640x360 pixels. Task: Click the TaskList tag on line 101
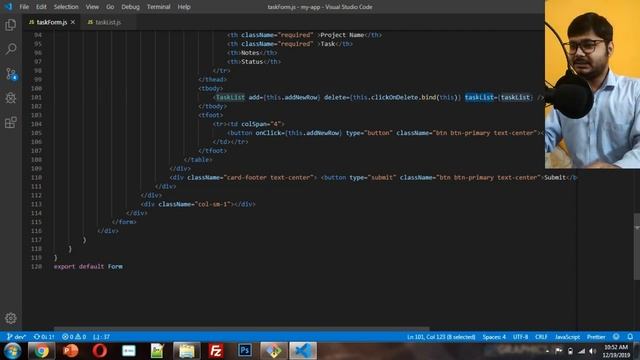tap(230, 97)
